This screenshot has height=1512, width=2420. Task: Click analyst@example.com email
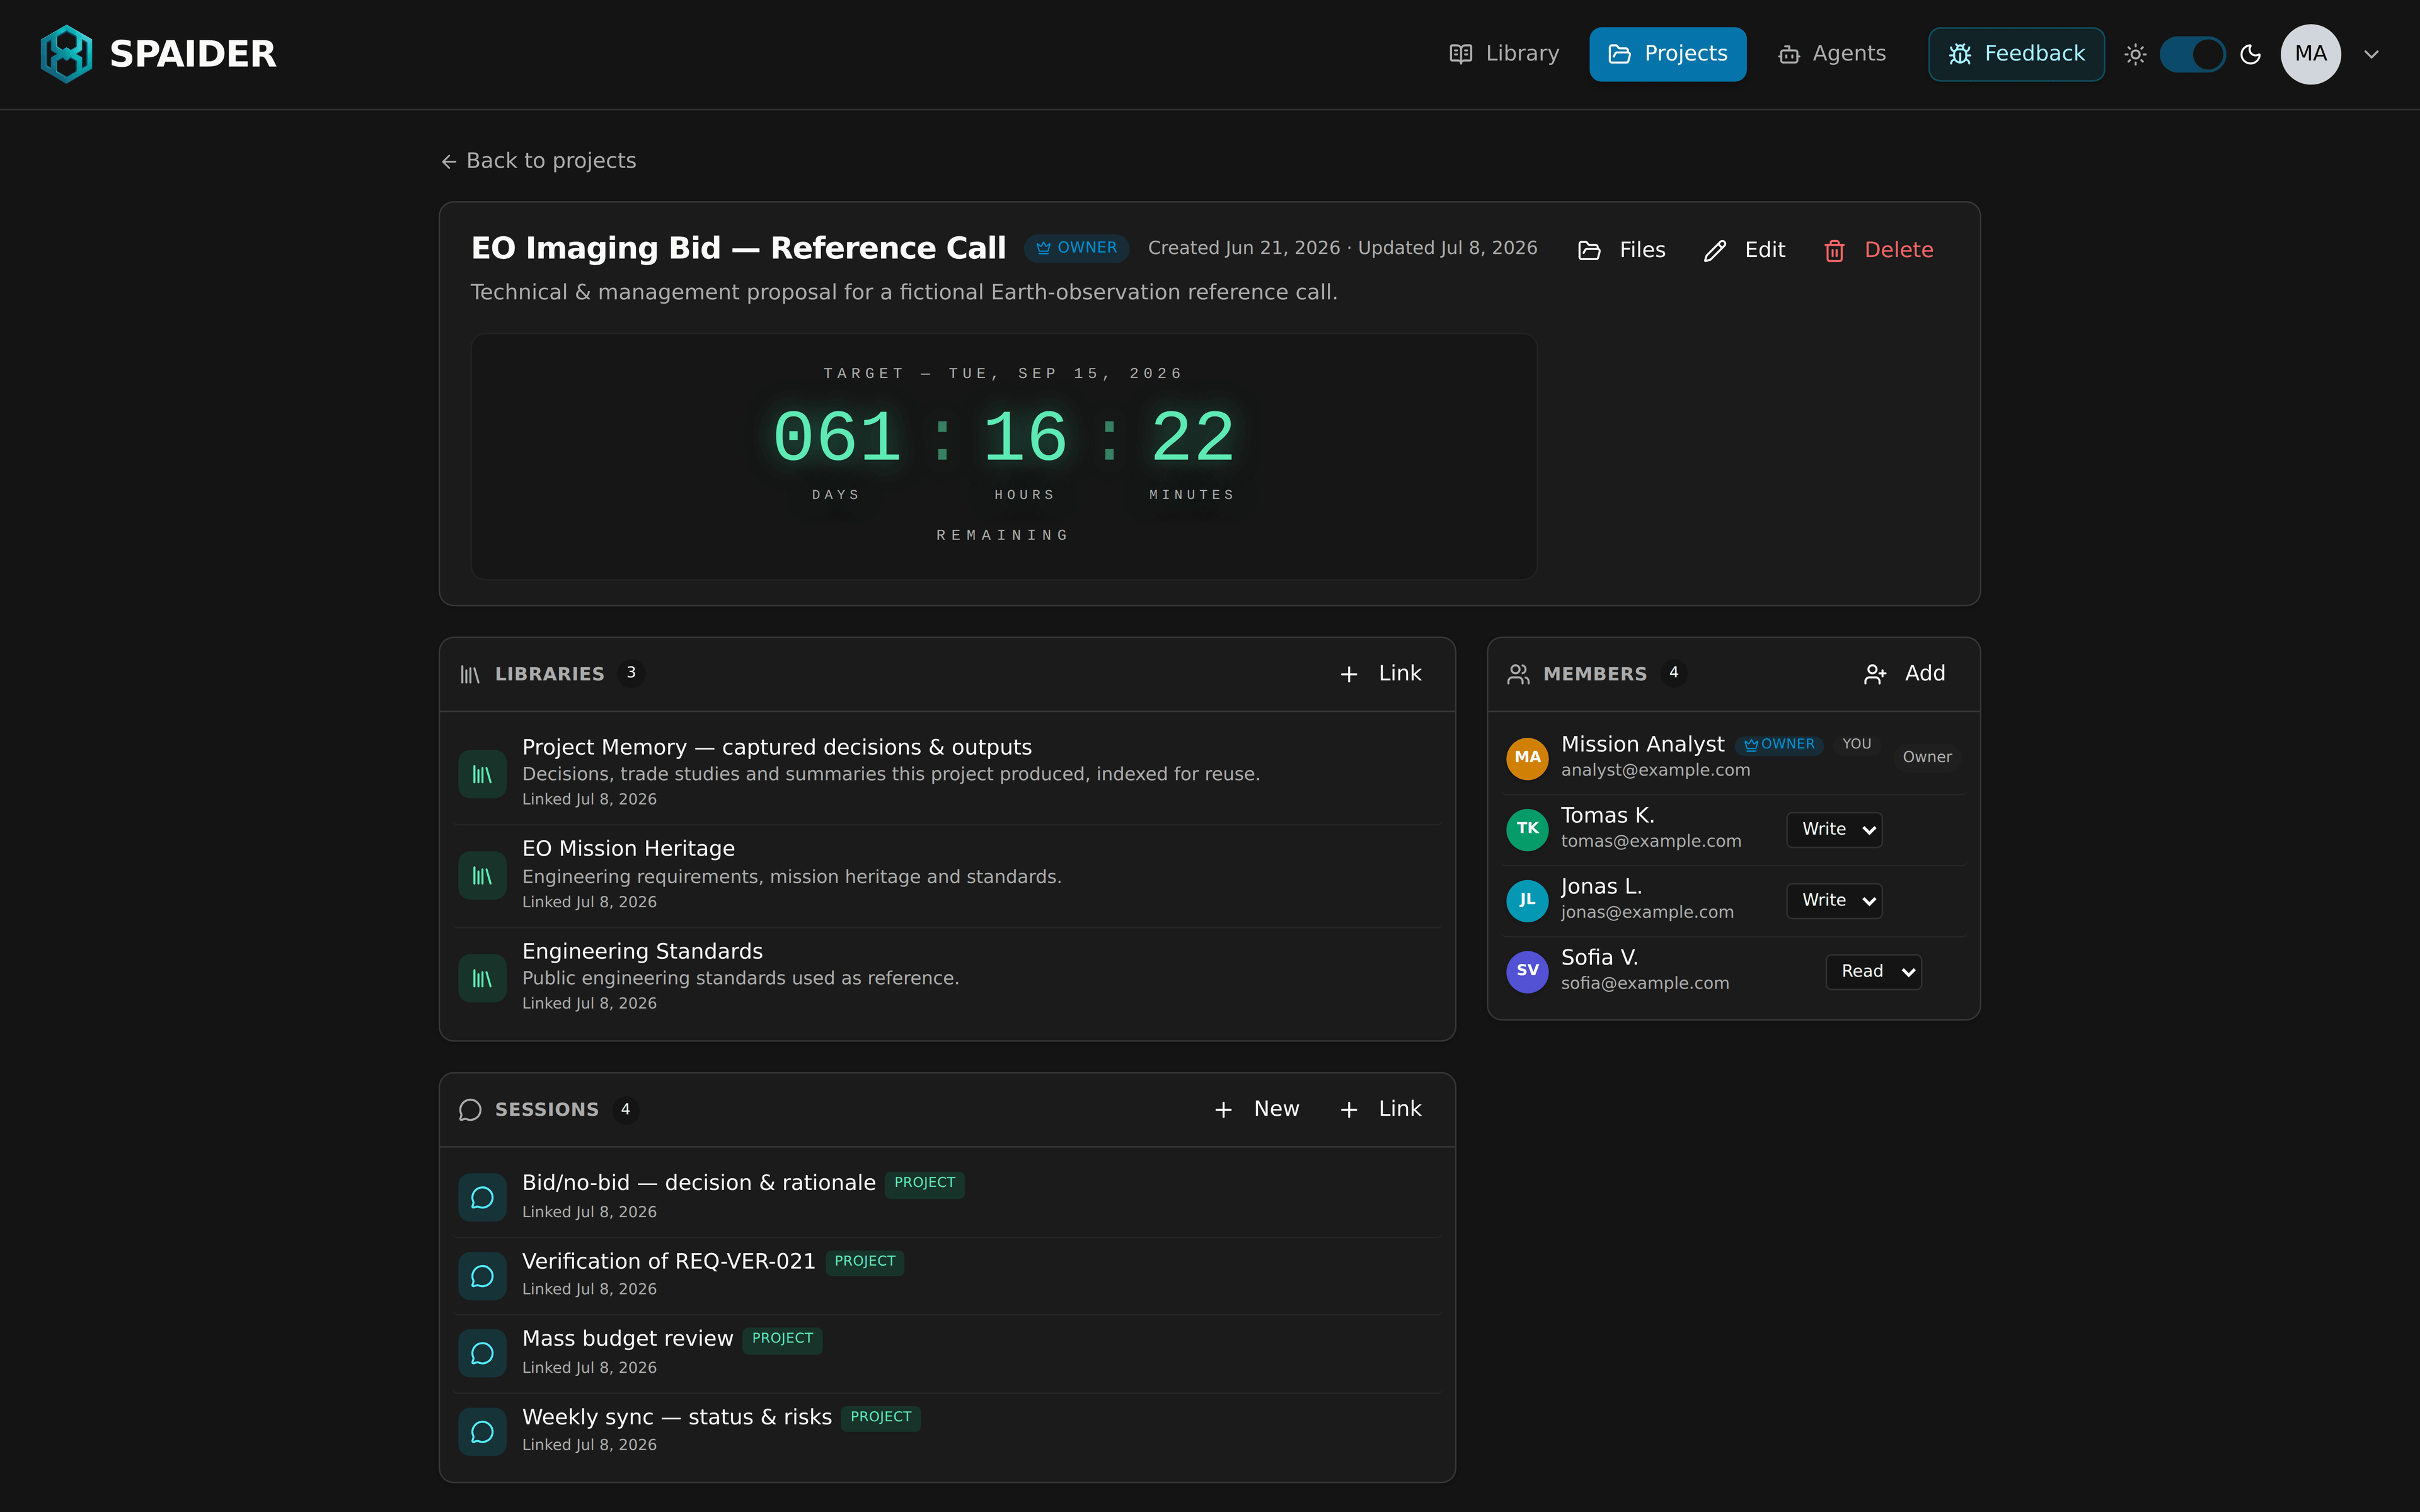point(1655,770)
